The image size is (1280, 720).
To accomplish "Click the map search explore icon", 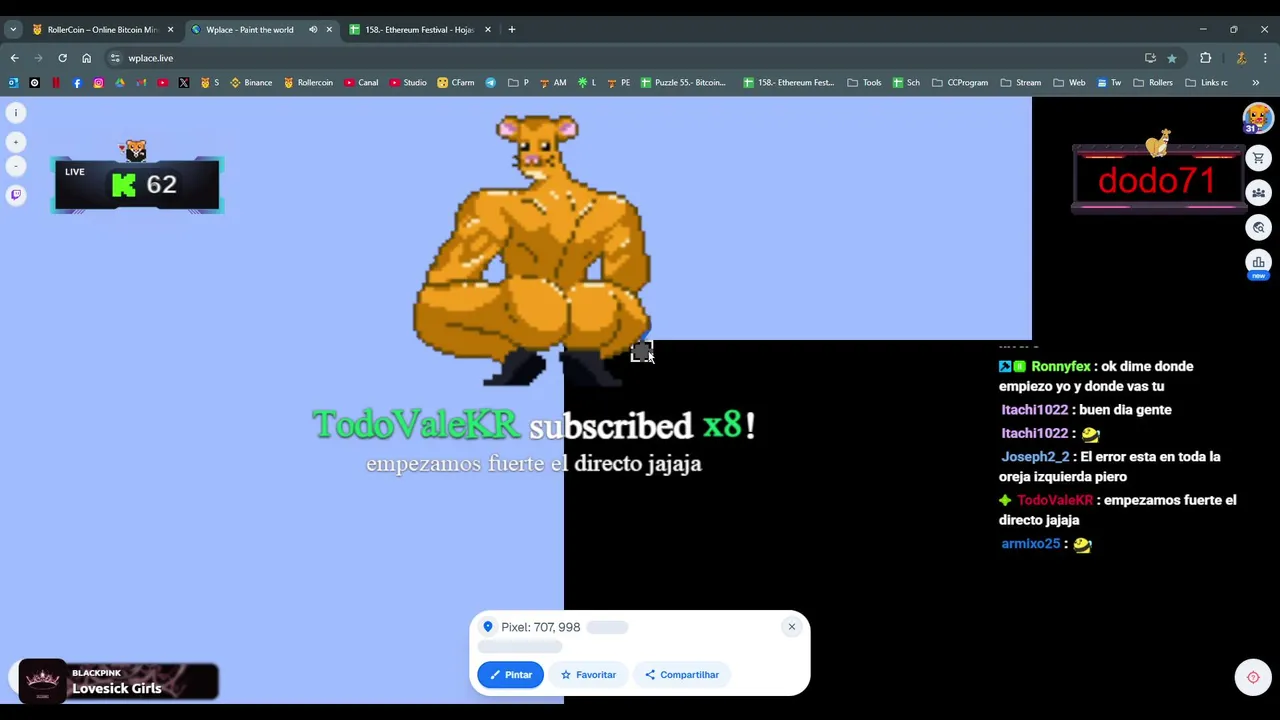I will [1259, 228].
